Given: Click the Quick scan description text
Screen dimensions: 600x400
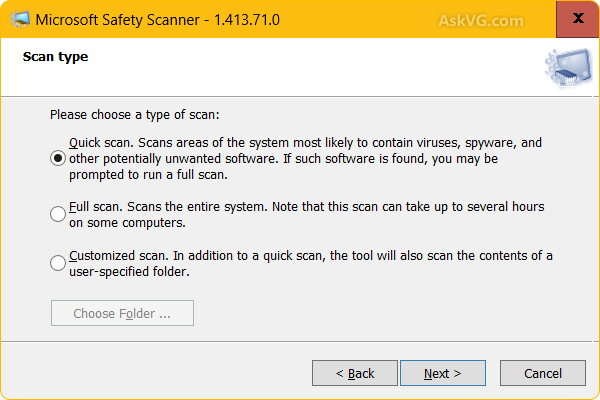Looking at the screenshot, I should pos(305,158).
